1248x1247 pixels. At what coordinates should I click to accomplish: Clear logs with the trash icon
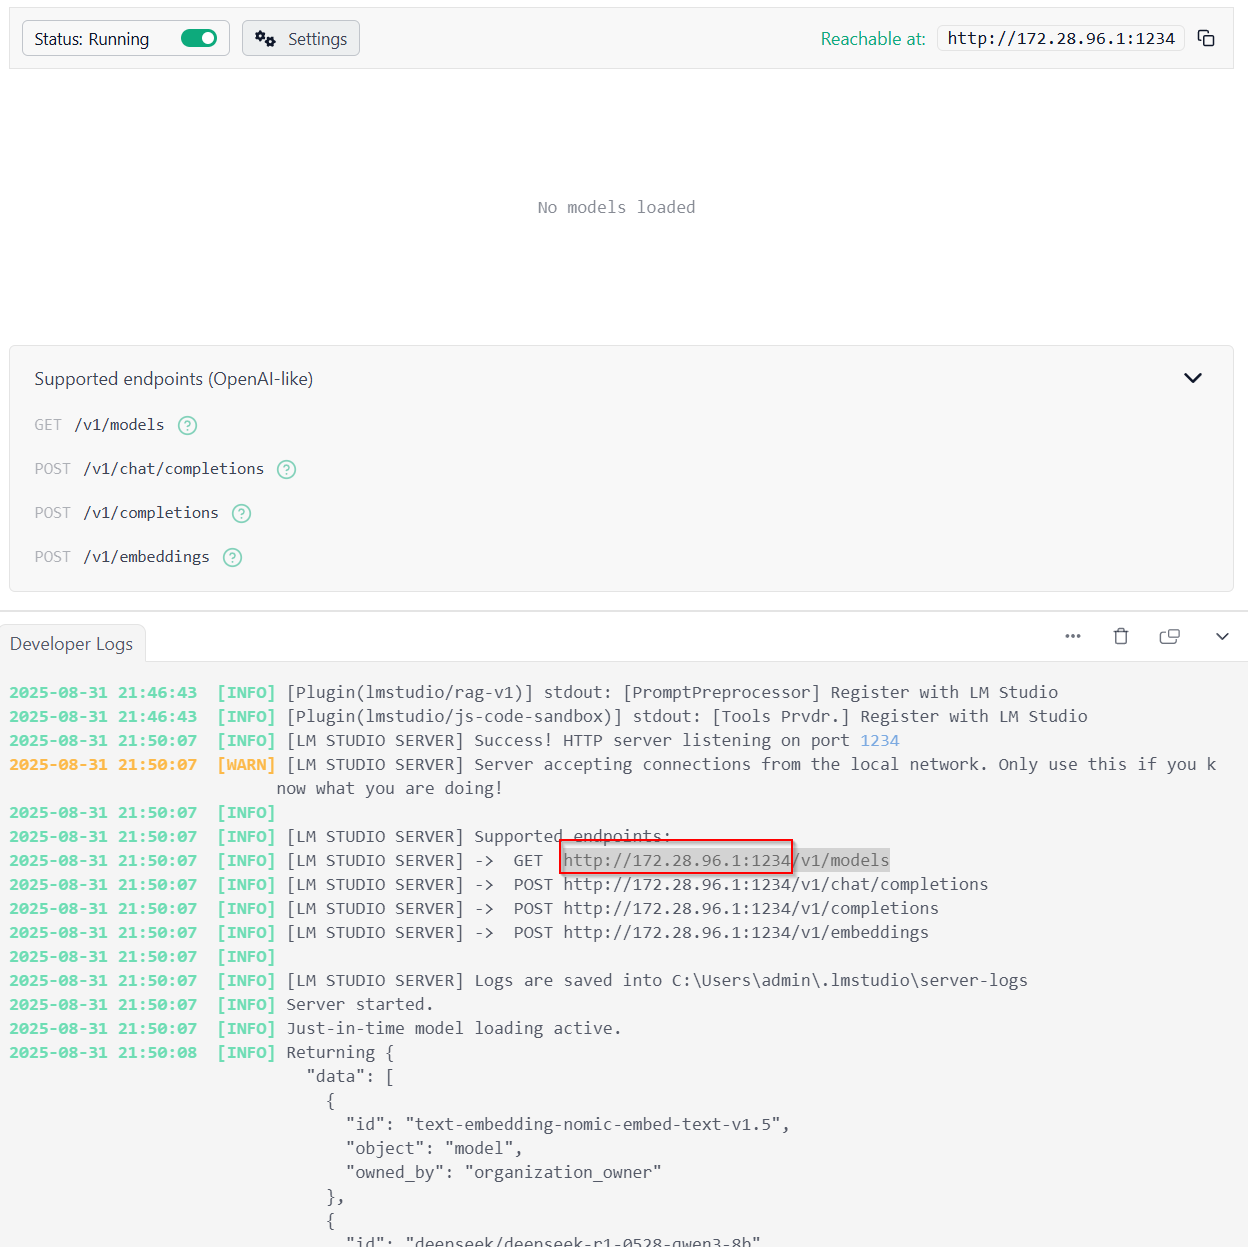(x=1121, y=636)
